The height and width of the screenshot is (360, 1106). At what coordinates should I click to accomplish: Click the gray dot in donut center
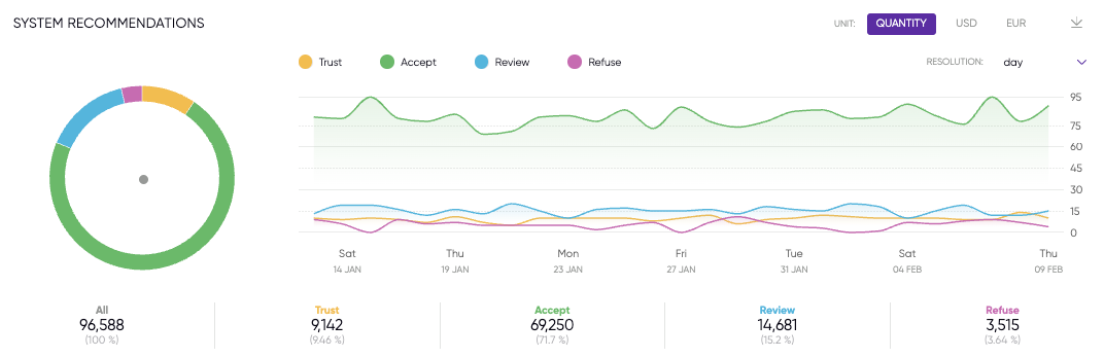pos(143,179)
